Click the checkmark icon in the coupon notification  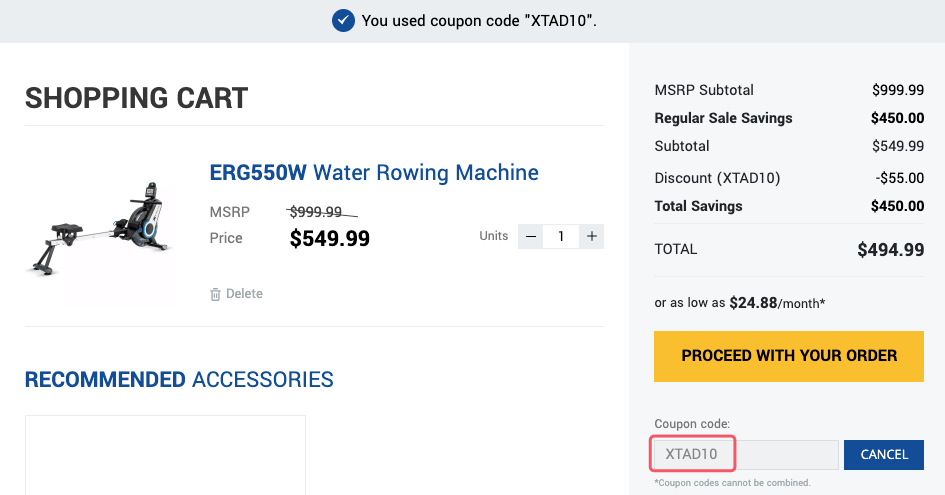pyautogui.click(x=343, y=20)
